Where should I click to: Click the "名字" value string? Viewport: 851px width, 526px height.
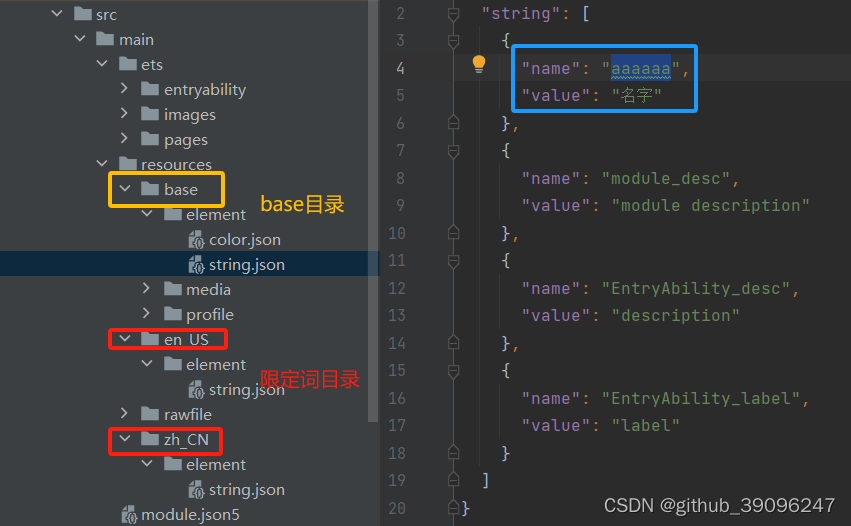(637, 96)
